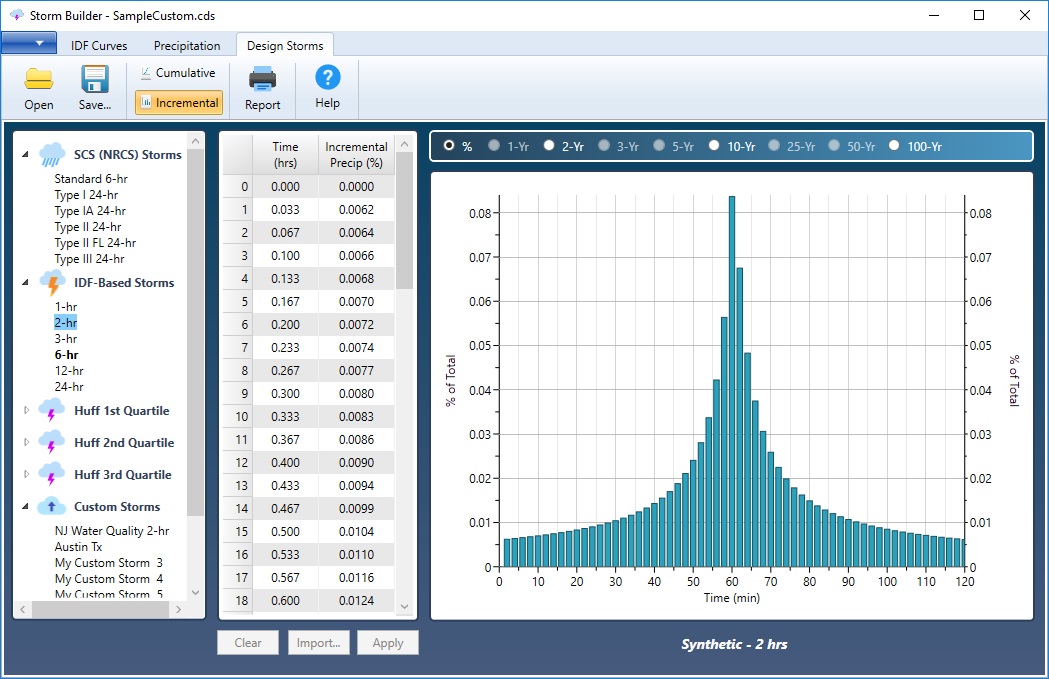Select the % radio button
This screenshot has width=1049, height=679.
(449, 146)
